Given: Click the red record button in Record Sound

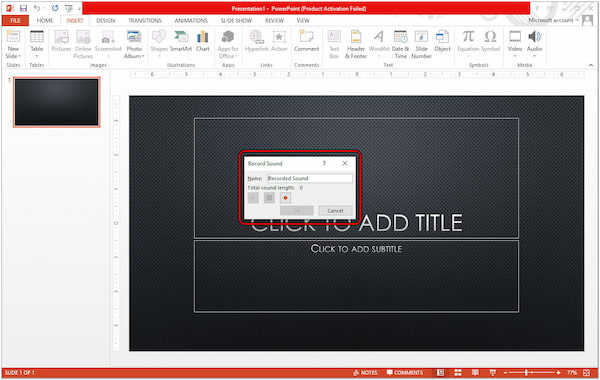Looking at the screenshot, I should (x=285, y=198).
